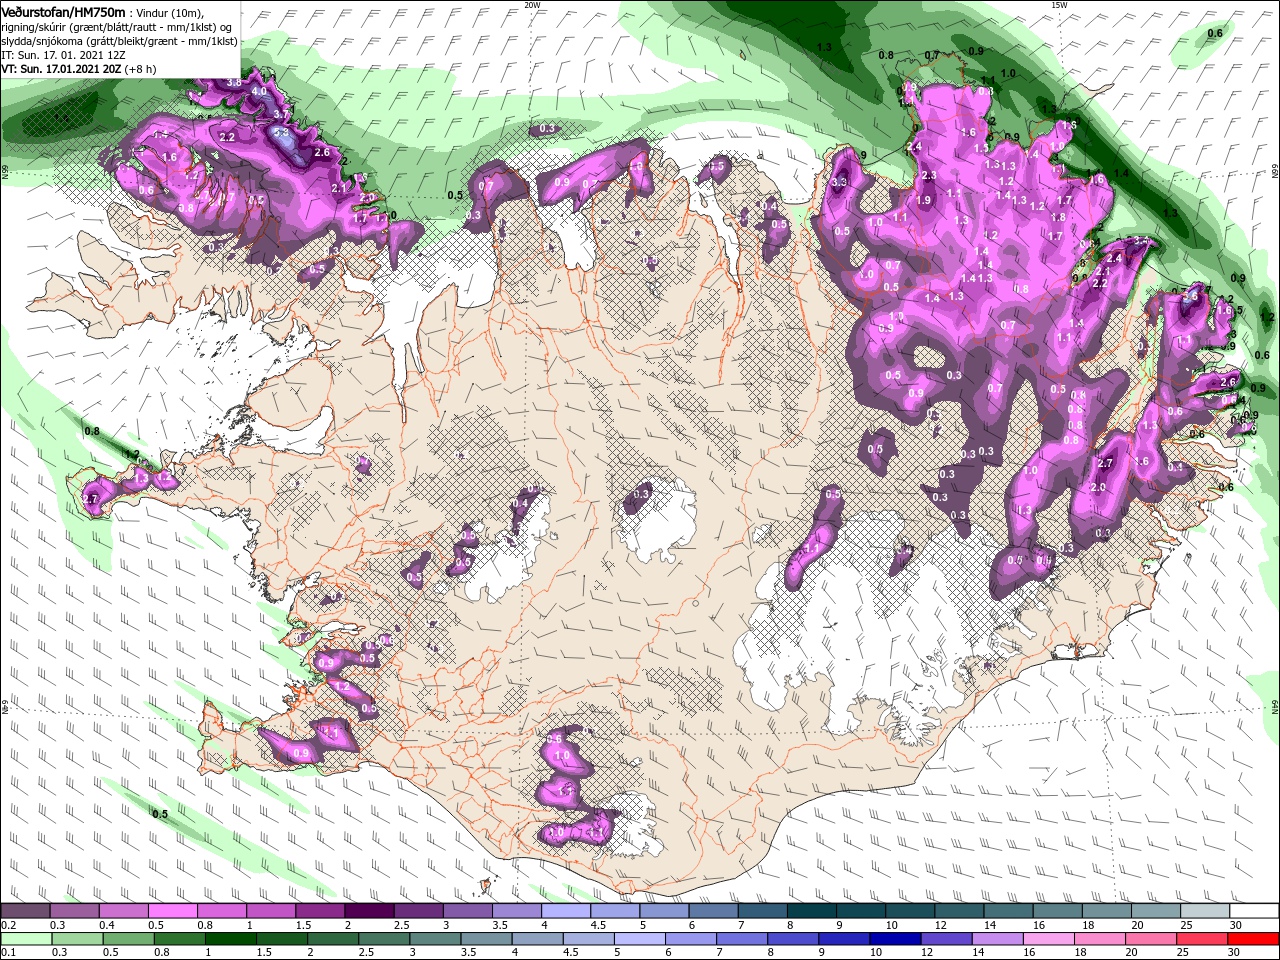
Task: Click the '0.2' label in snow legend
Action: click(8, 925)
